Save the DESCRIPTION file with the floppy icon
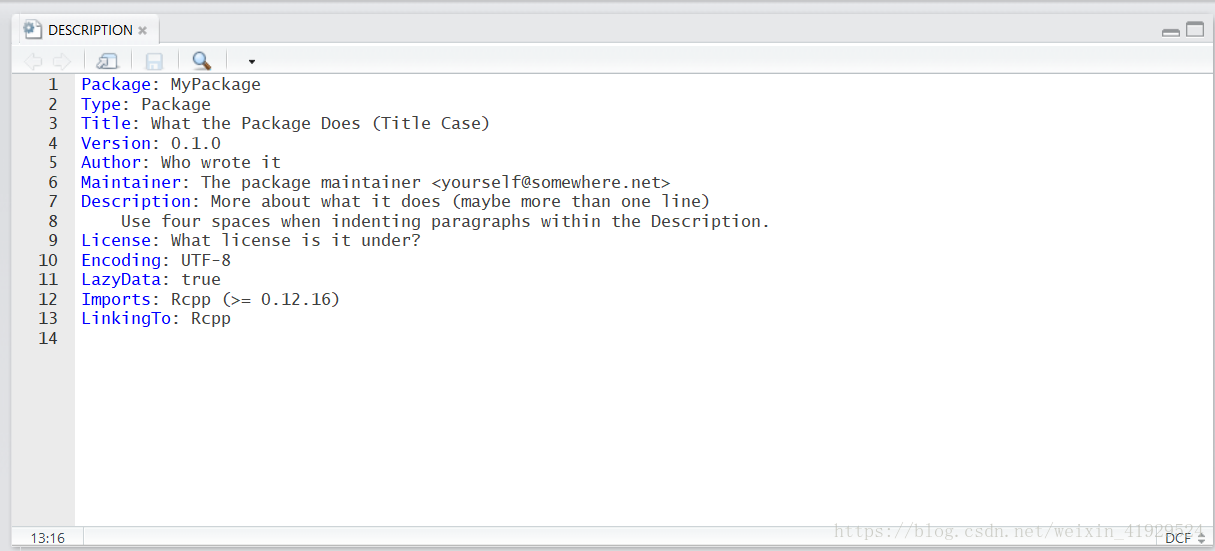This screenshot has height=551, width=1215. click(154, 61)
